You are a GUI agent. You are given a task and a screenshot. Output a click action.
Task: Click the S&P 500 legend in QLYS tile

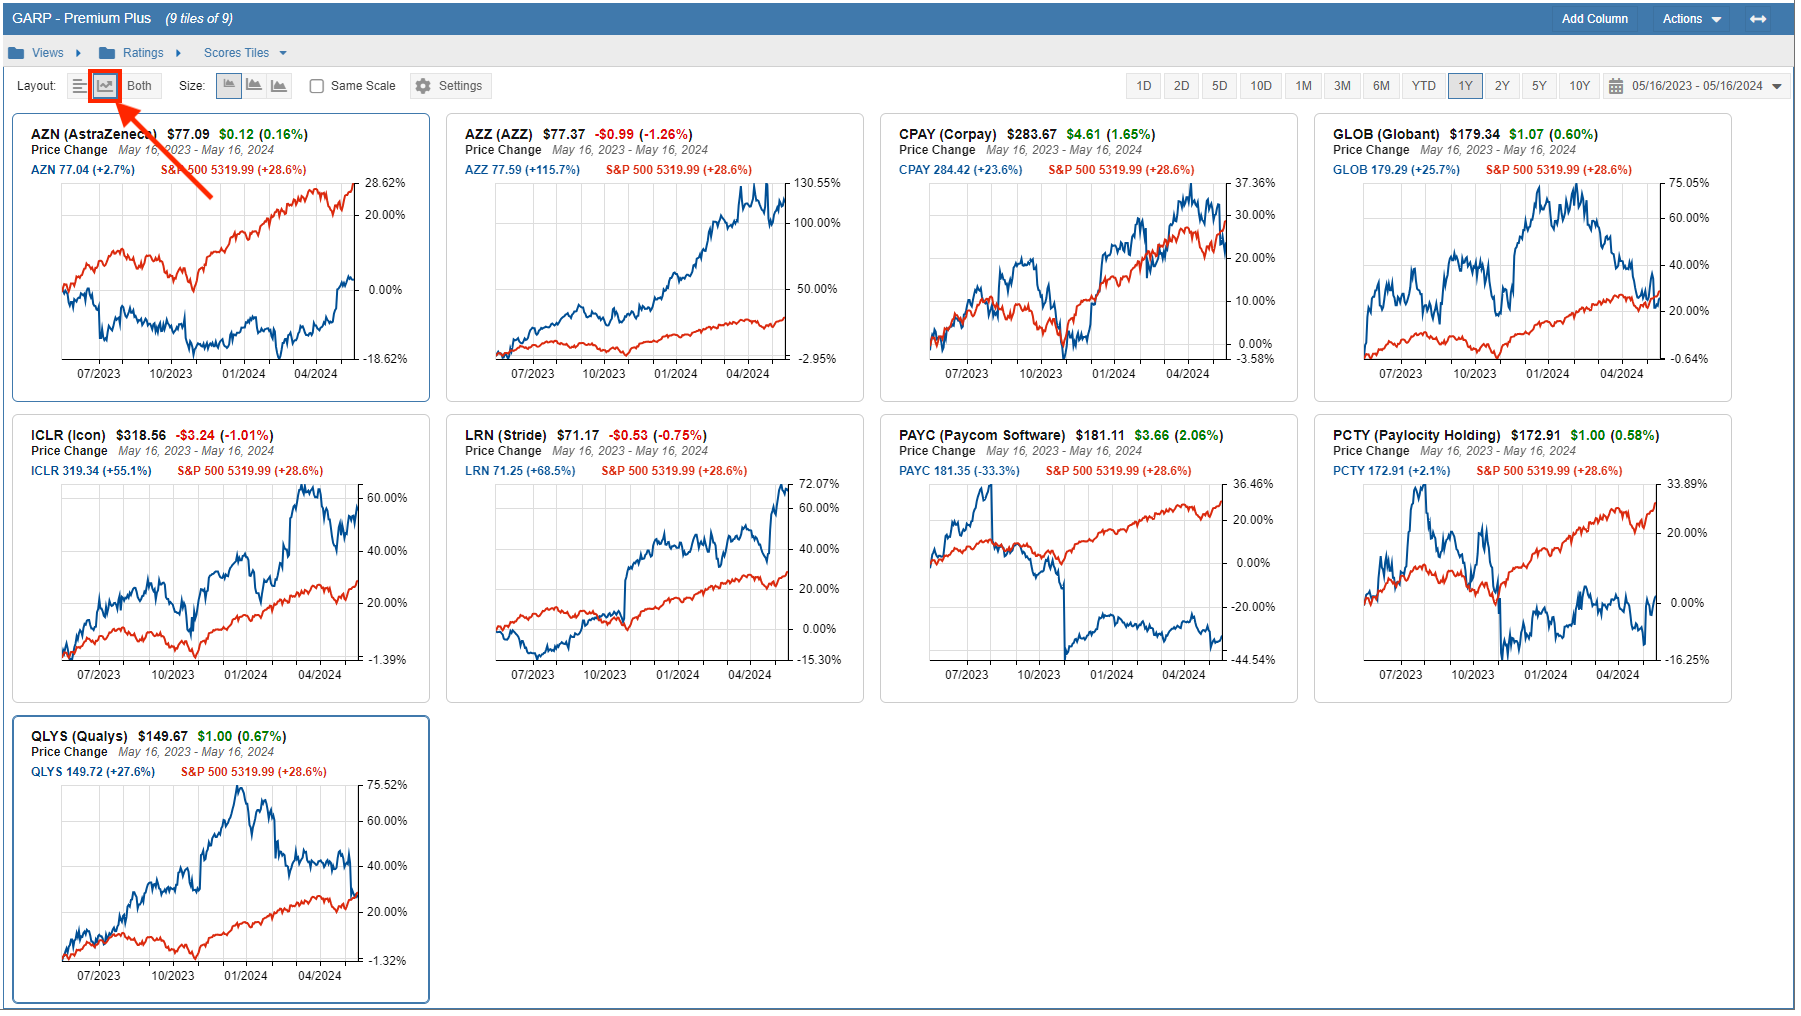[x=254, y=772]
